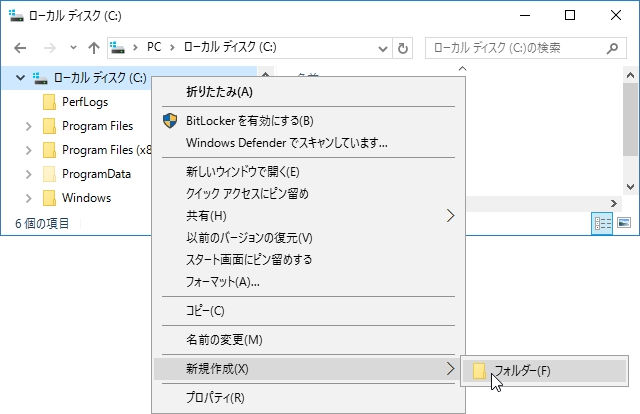This screenshot has width=640, height=414.
Task: Click the horizontal scrollbar right arrow
Action: pyautogui.click(x=614, y=203)
